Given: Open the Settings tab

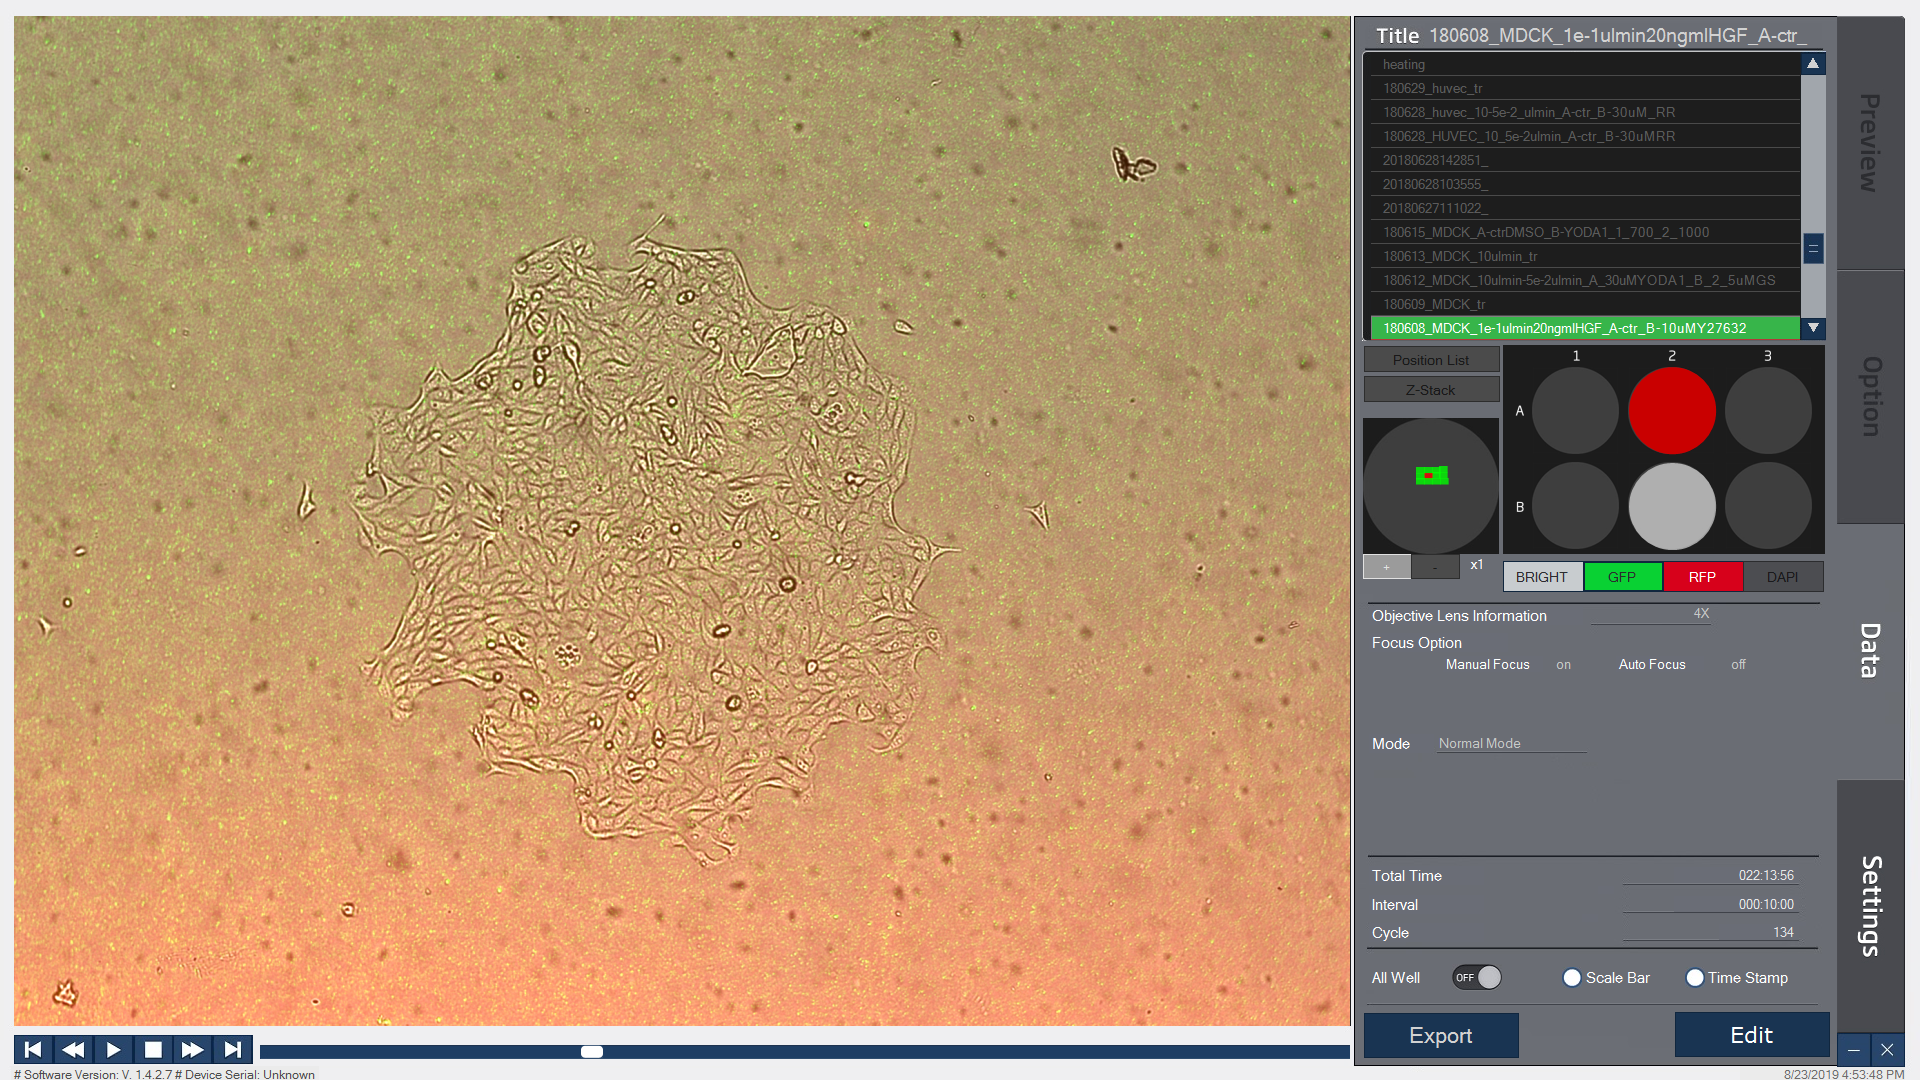Looking at the screenshot, I should [1869, 905].
